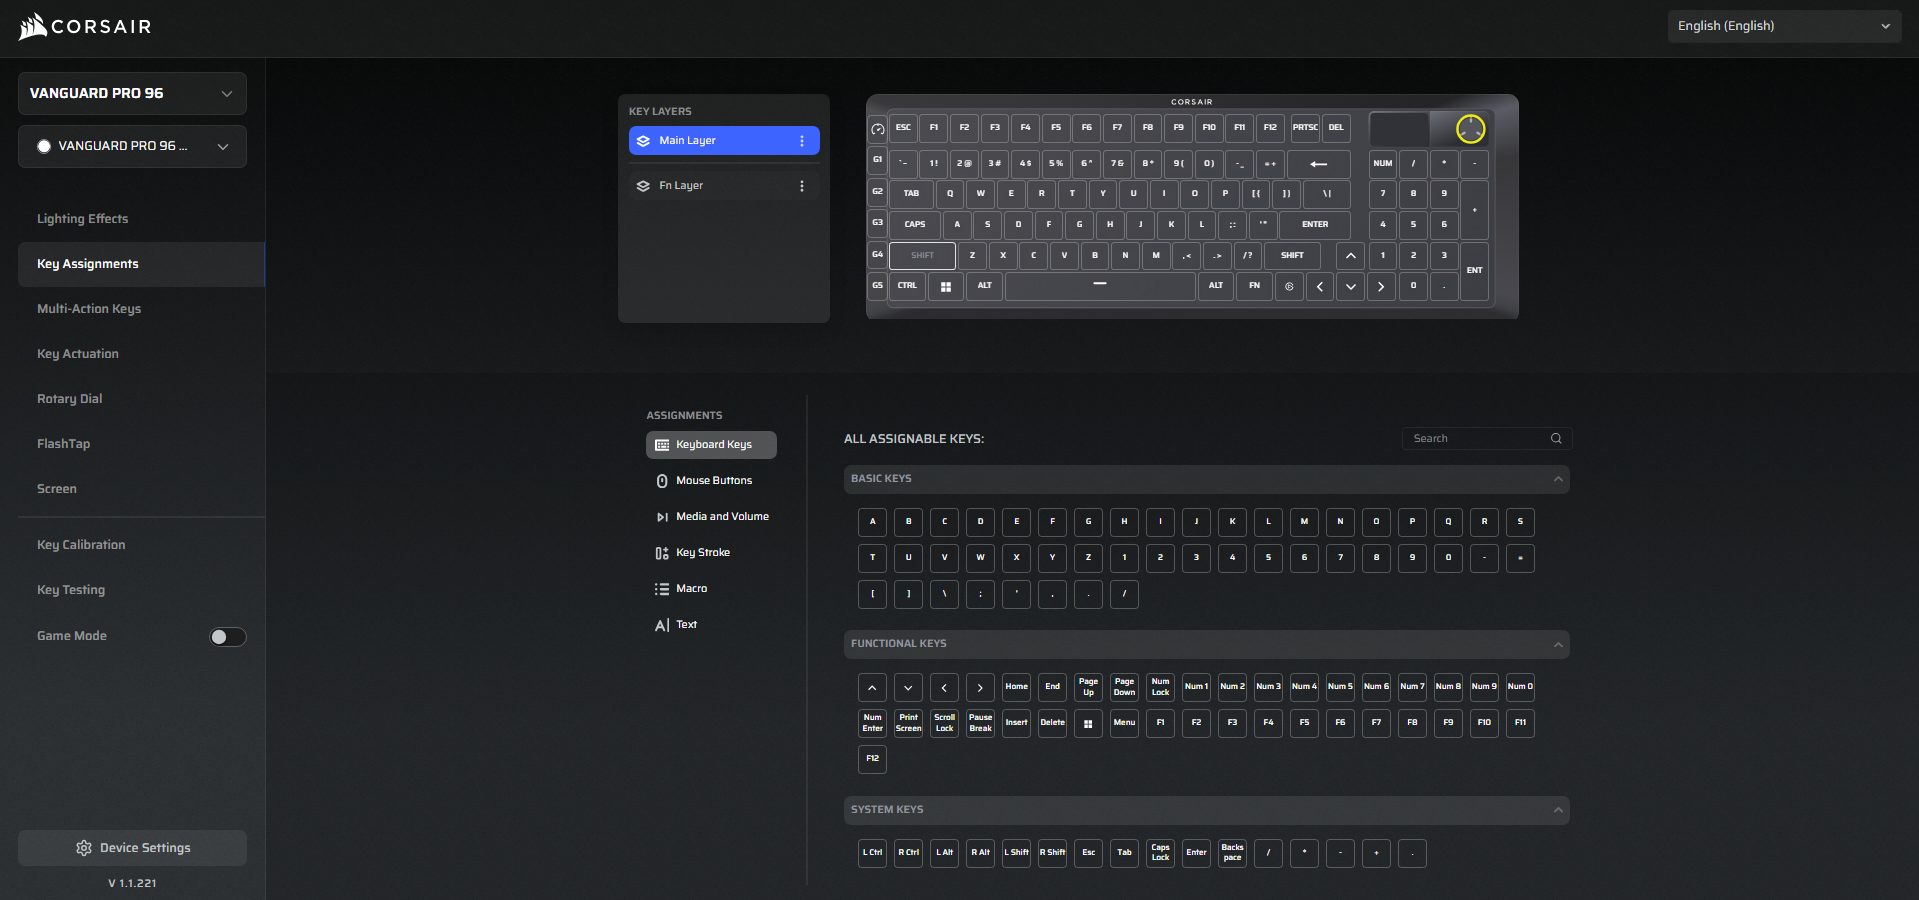Select the numpad ENT key on preview
Image resolution: width=1919 pixels, height=900 pixels.
coord(1474,271)
